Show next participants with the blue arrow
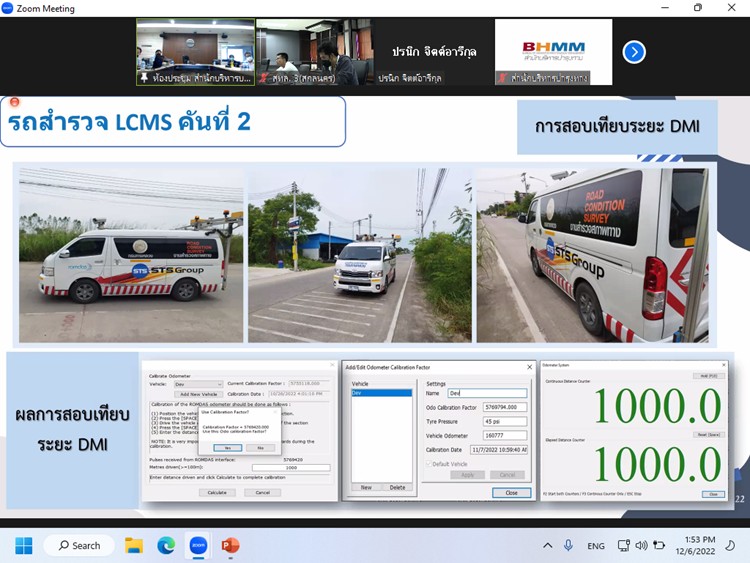This screenshot has height=563, width=750. [634, 52]
